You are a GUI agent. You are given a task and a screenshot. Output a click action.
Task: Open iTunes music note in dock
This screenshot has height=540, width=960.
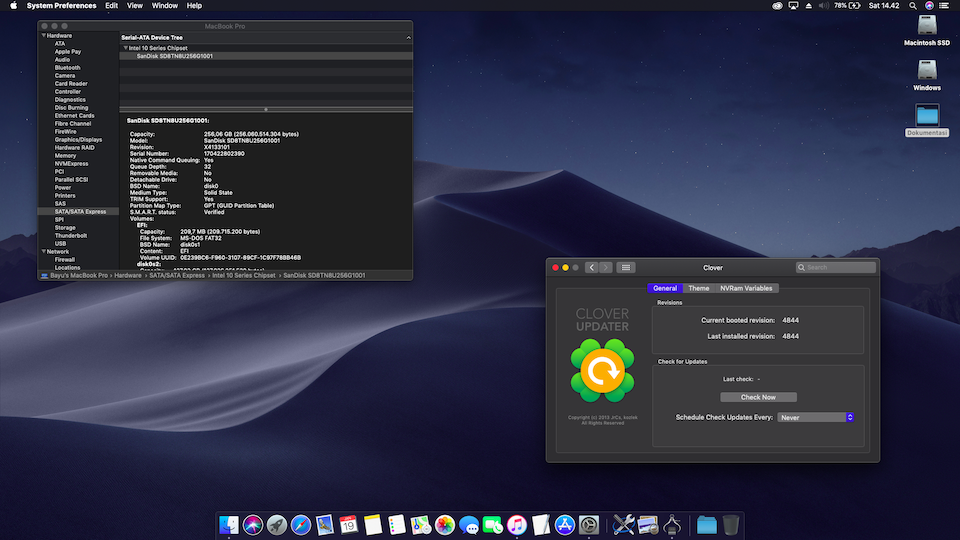[x=517, y=525]
